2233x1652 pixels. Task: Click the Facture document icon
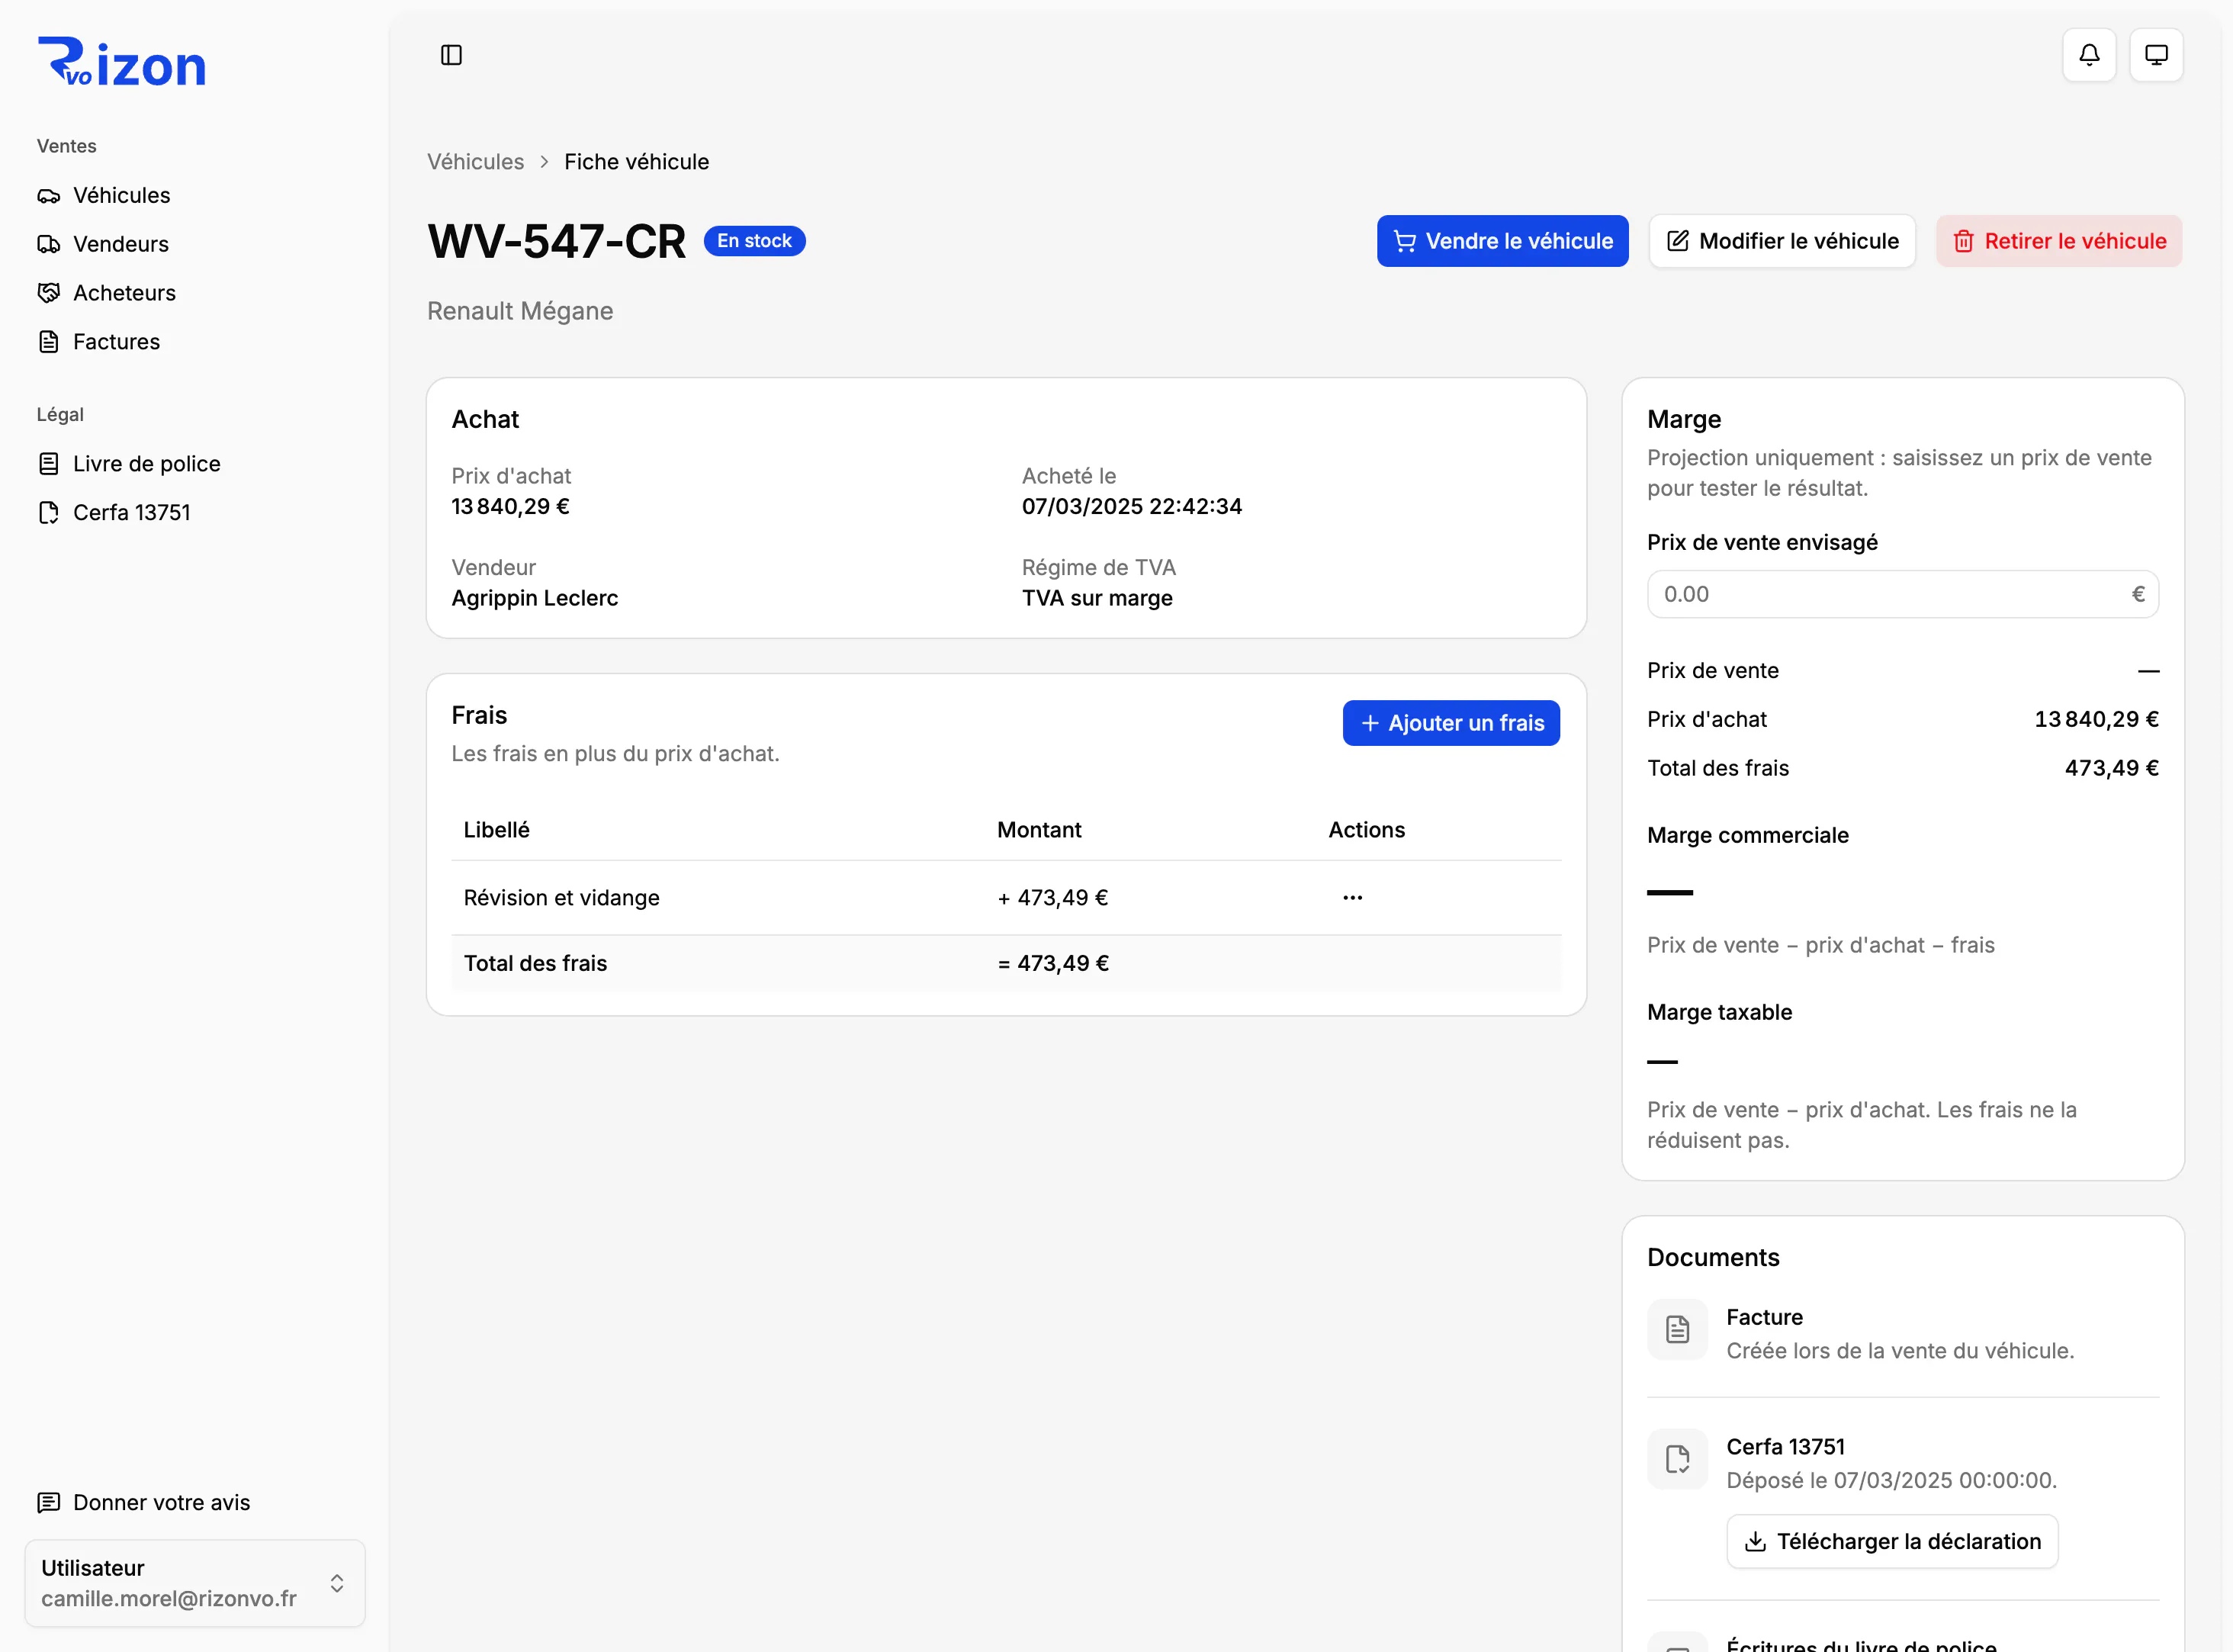point(1677,1329)
